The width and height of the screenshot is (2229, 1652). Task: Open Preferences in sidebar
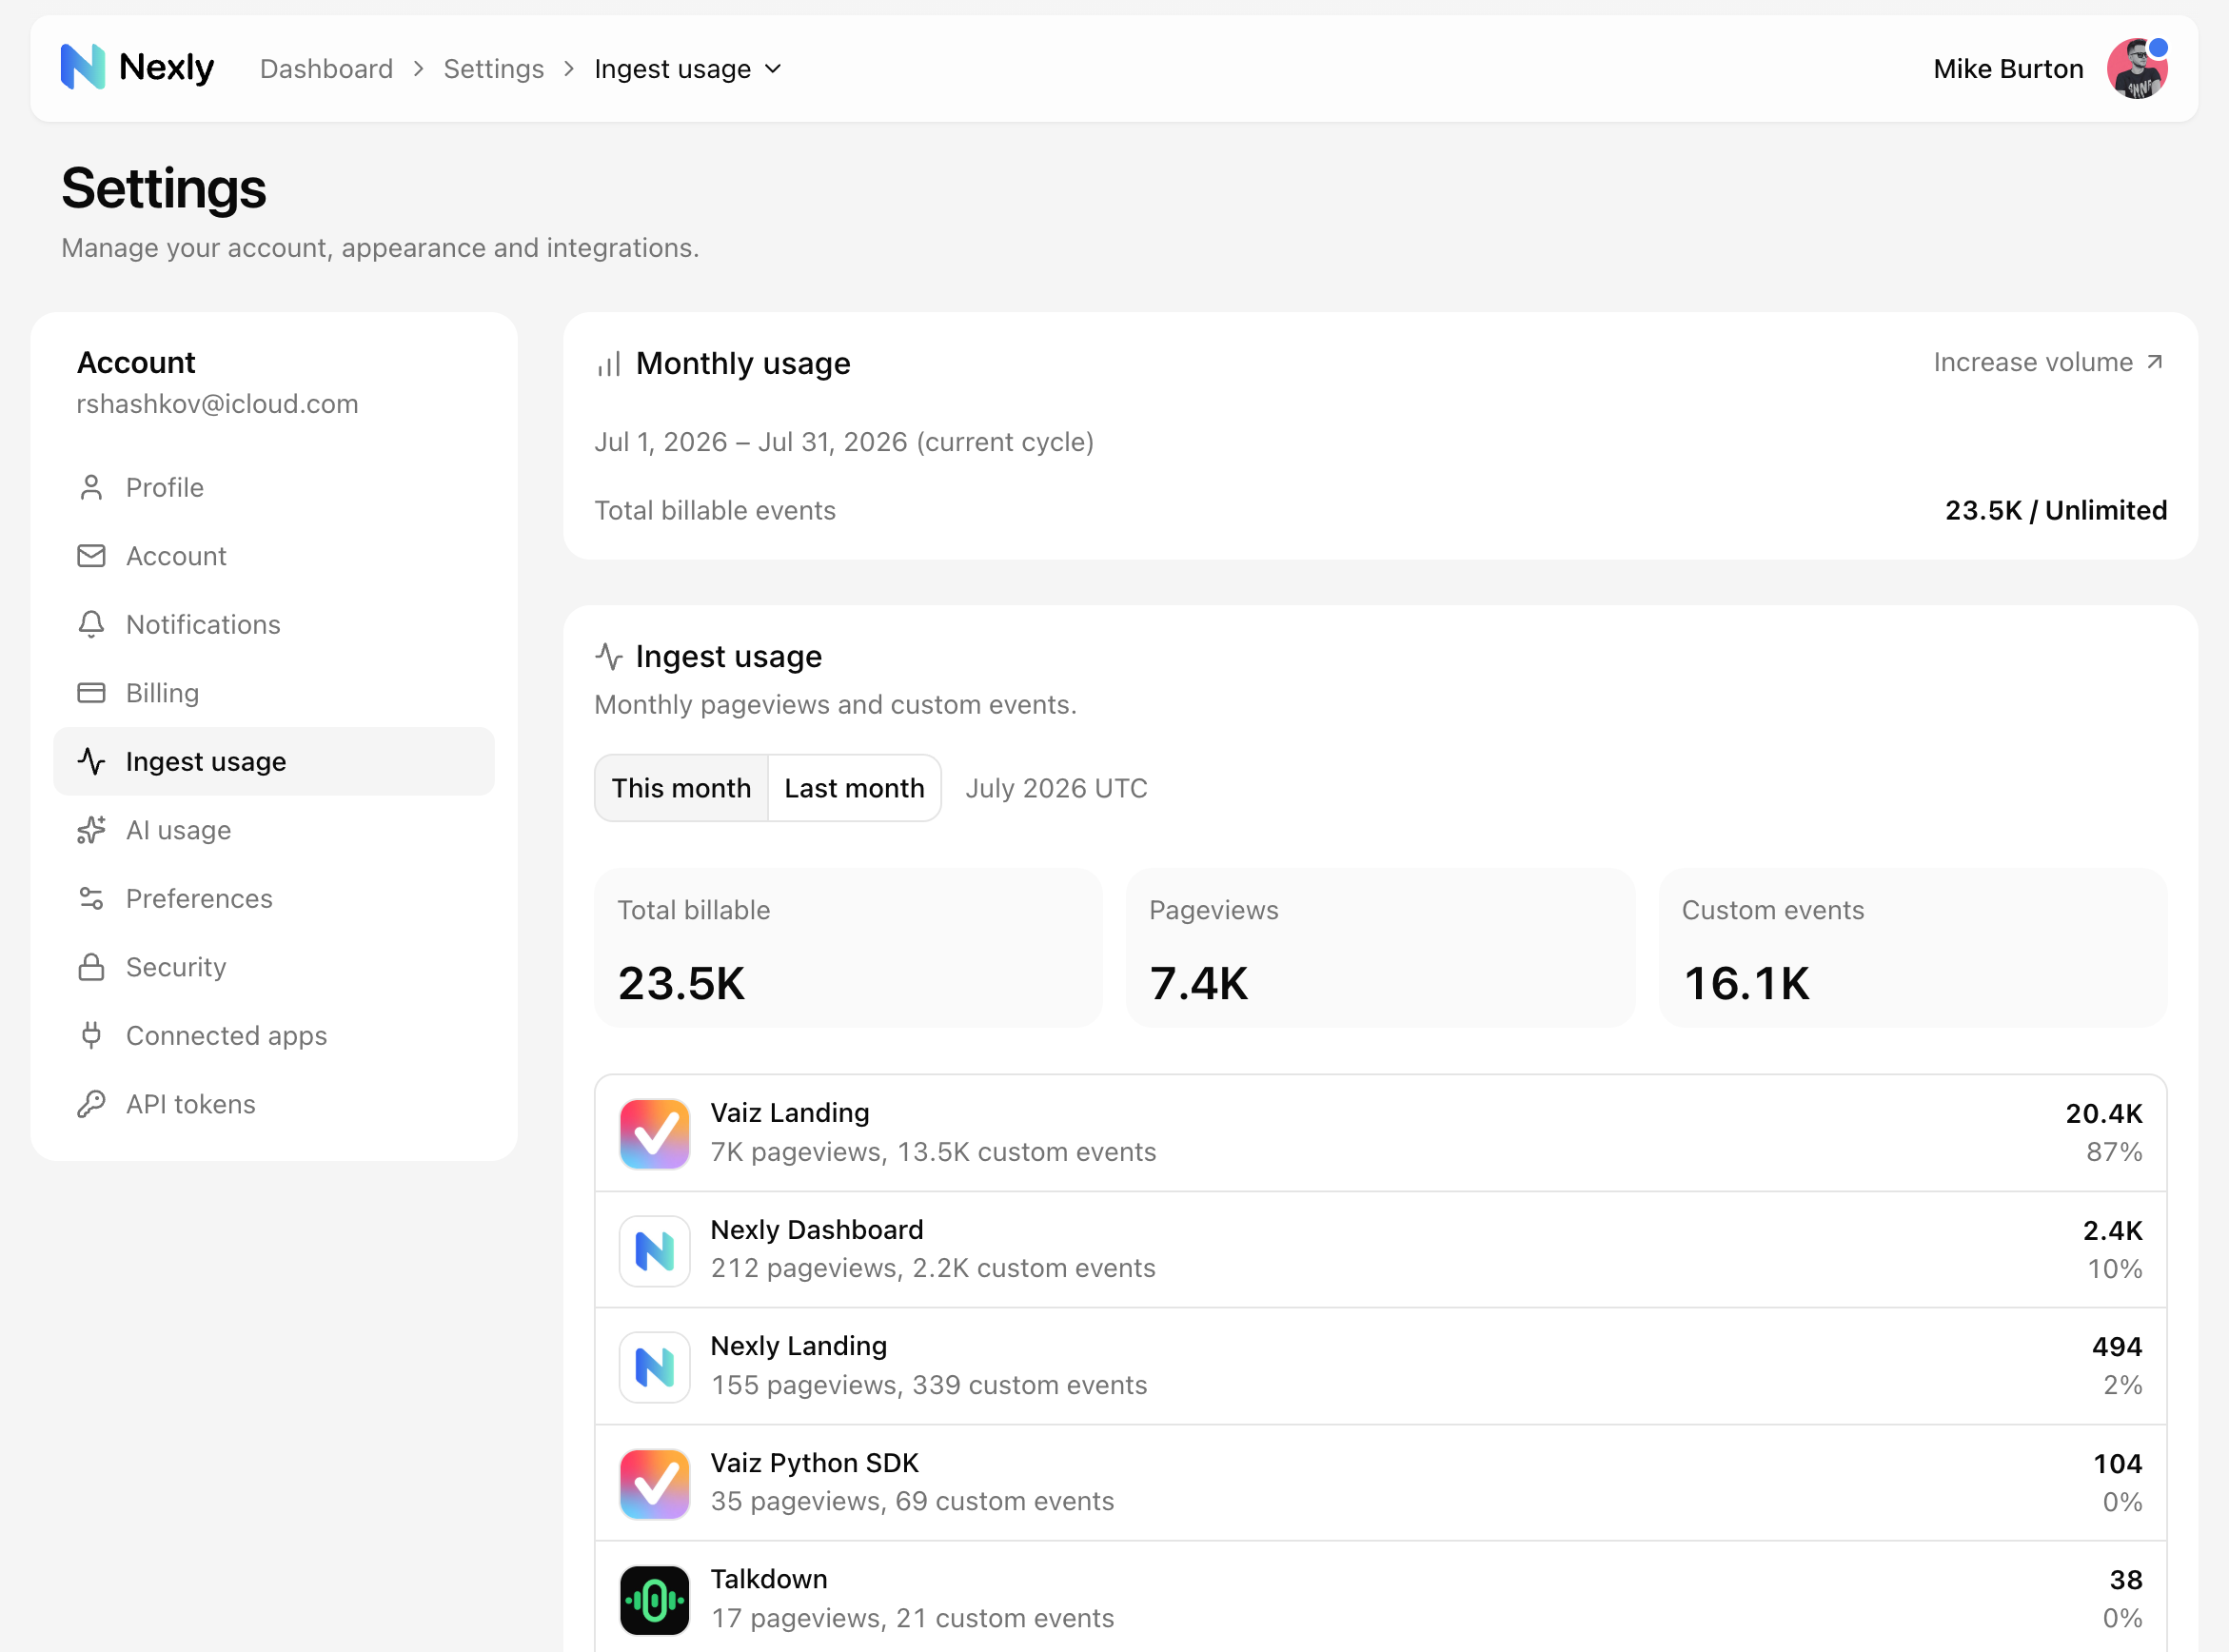click(274, 898)
